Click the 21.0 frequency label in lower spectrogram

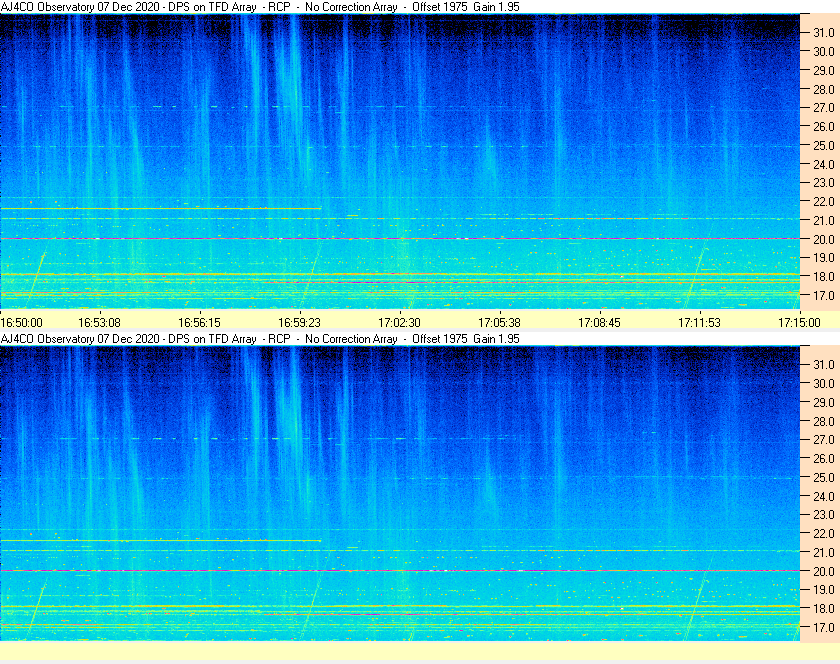point(824,553)
